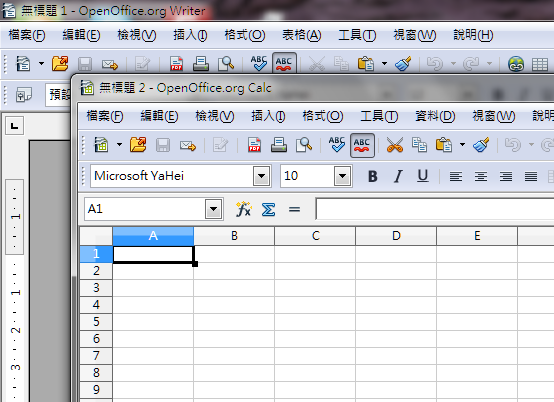Open 工具(T) menu in Calc window
This screenshot has width=554, height=402.
379,116
